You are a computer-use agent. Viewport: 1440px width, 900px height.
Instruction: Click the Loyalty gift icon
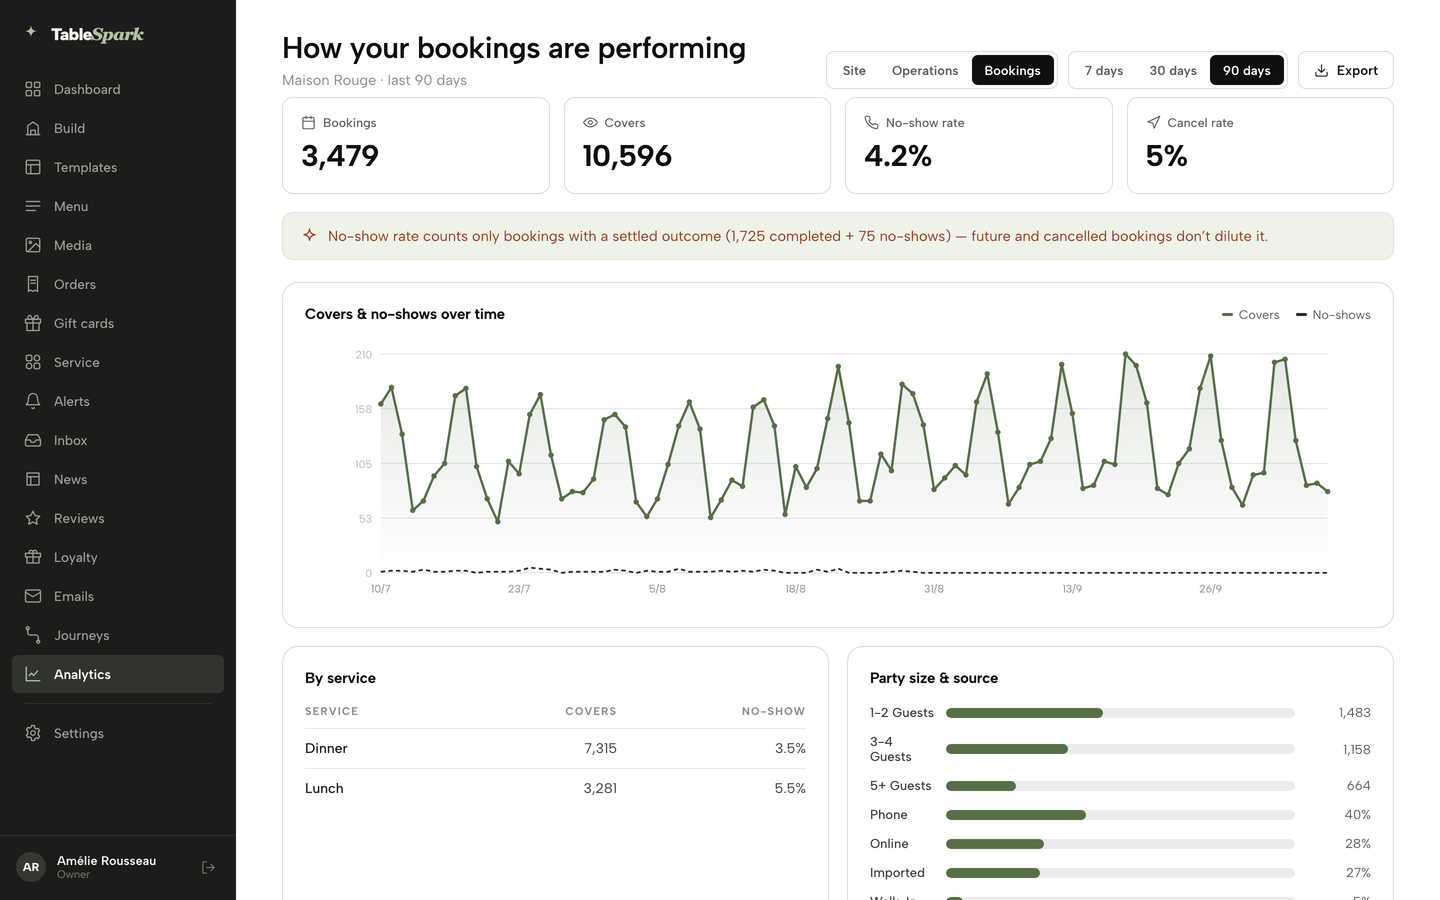coord(33,557)
